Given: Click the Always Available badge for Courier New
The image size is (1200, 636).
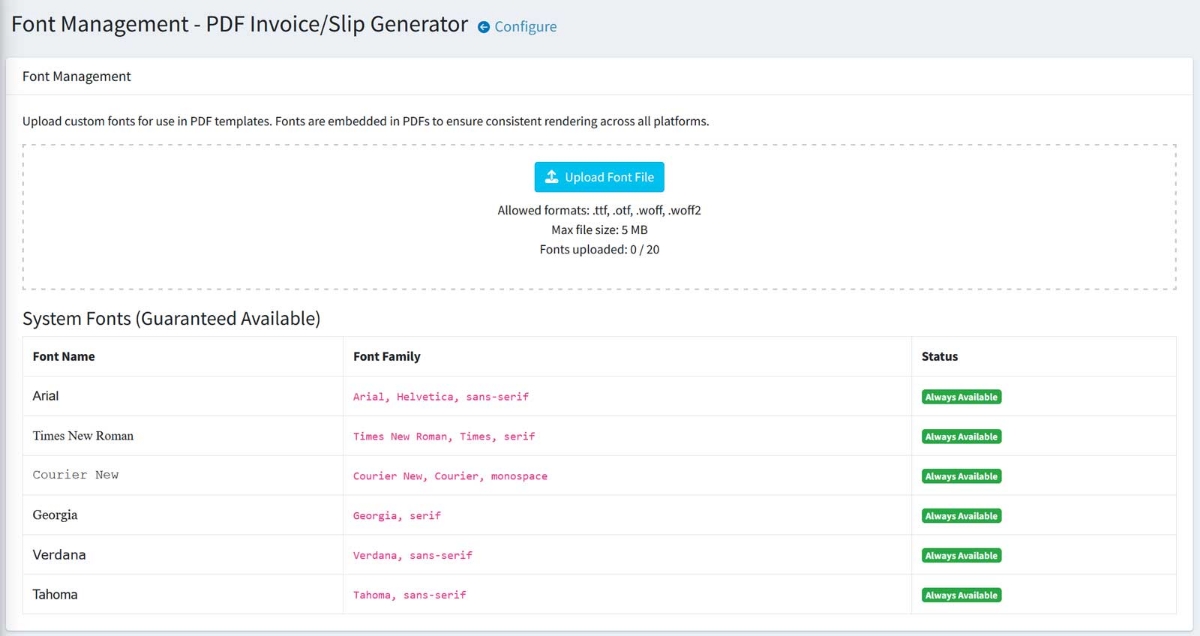Looking at the screenshot, I should (x=960, y=476).
